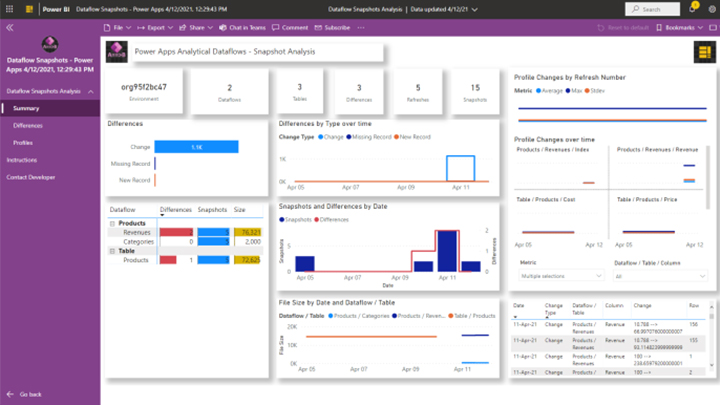Open the app launcher waffle icon
The width and height of the screenshot is (720, 405).
tap(9, 9)
